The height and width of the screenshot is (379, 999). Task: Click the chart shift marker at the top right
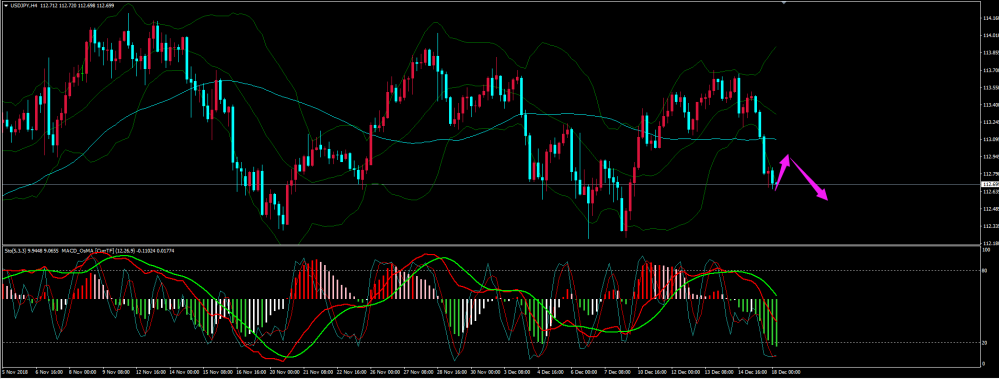click(783, 3)
